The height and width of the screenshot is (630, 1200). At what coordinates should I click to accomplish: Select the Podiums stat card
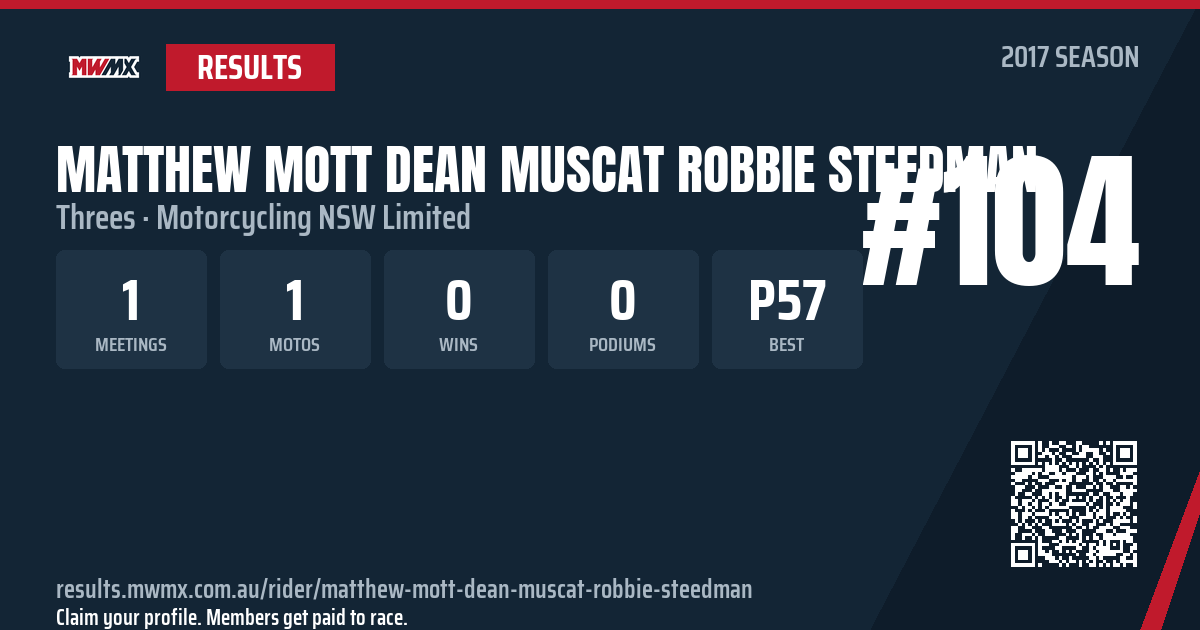[623, 309]
